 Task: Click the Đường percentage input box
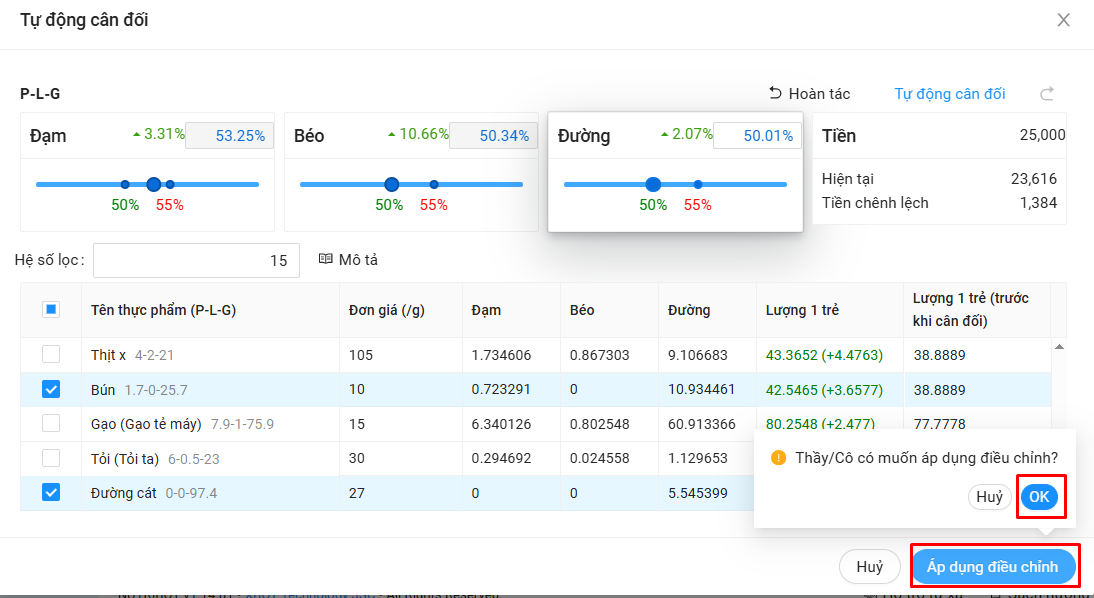[x=757, y=136]
